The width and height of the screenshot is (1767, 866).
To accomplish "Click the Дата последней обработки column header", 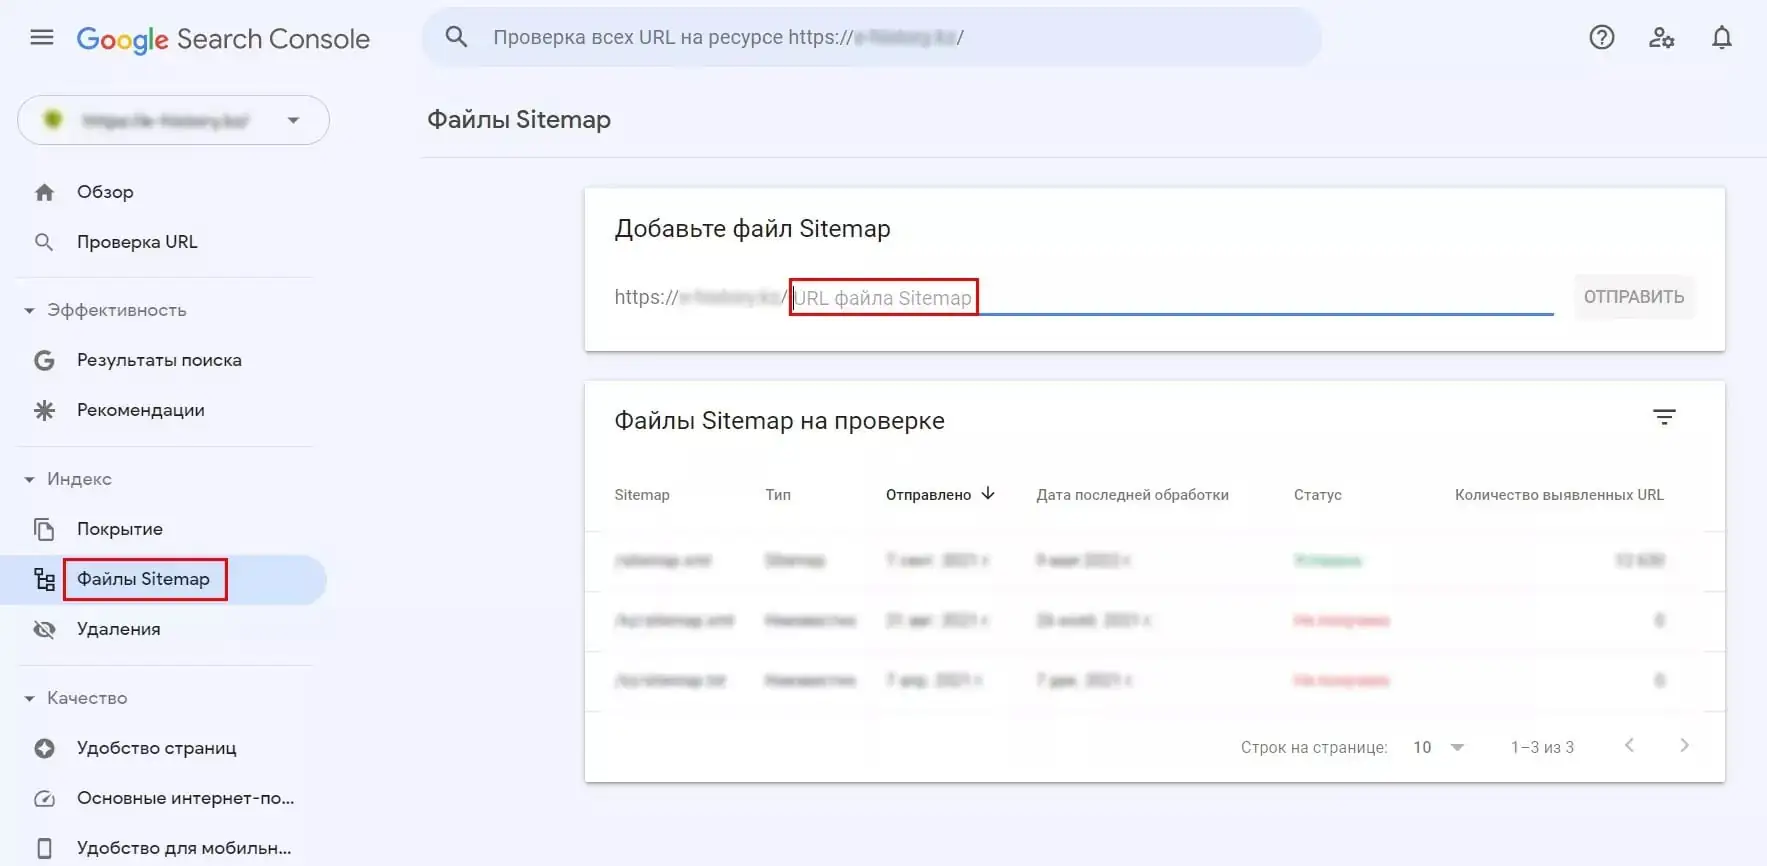I will point(1132,494).
